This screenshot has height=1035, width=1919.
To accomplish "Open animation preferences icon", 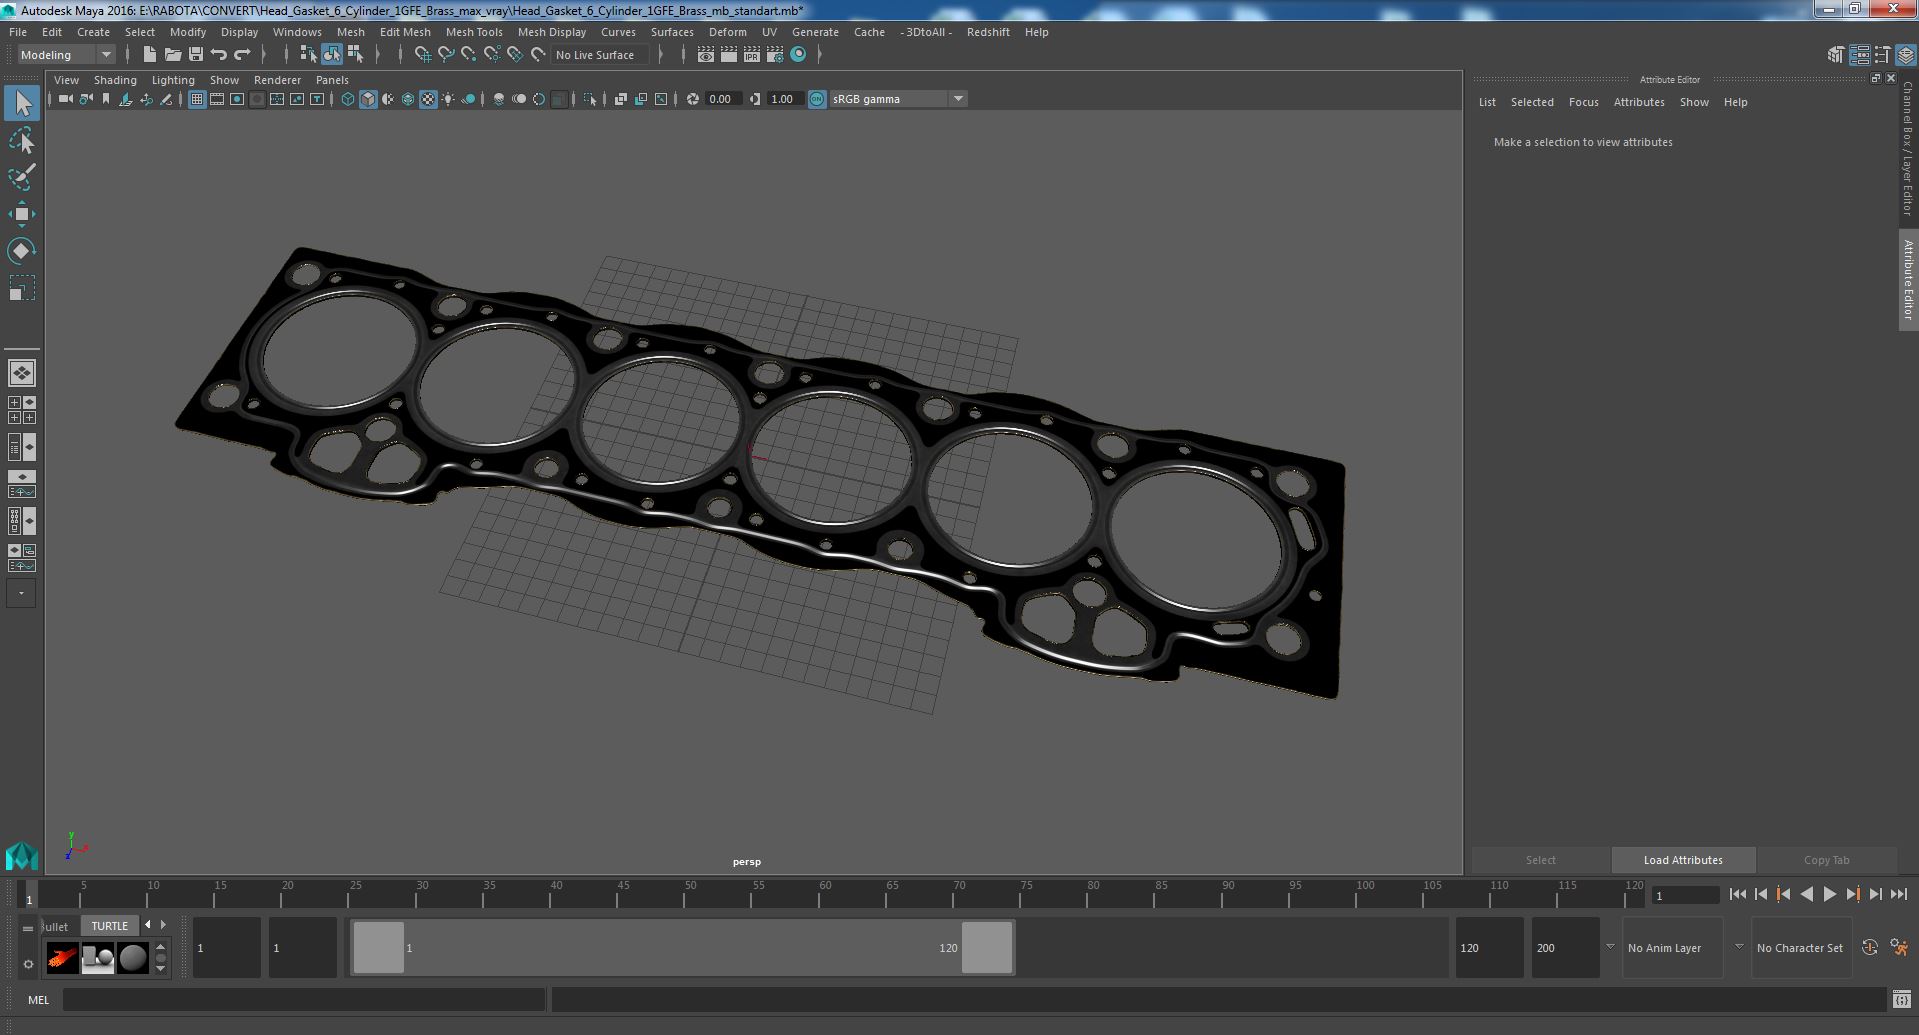I will tap(1899, 948).
